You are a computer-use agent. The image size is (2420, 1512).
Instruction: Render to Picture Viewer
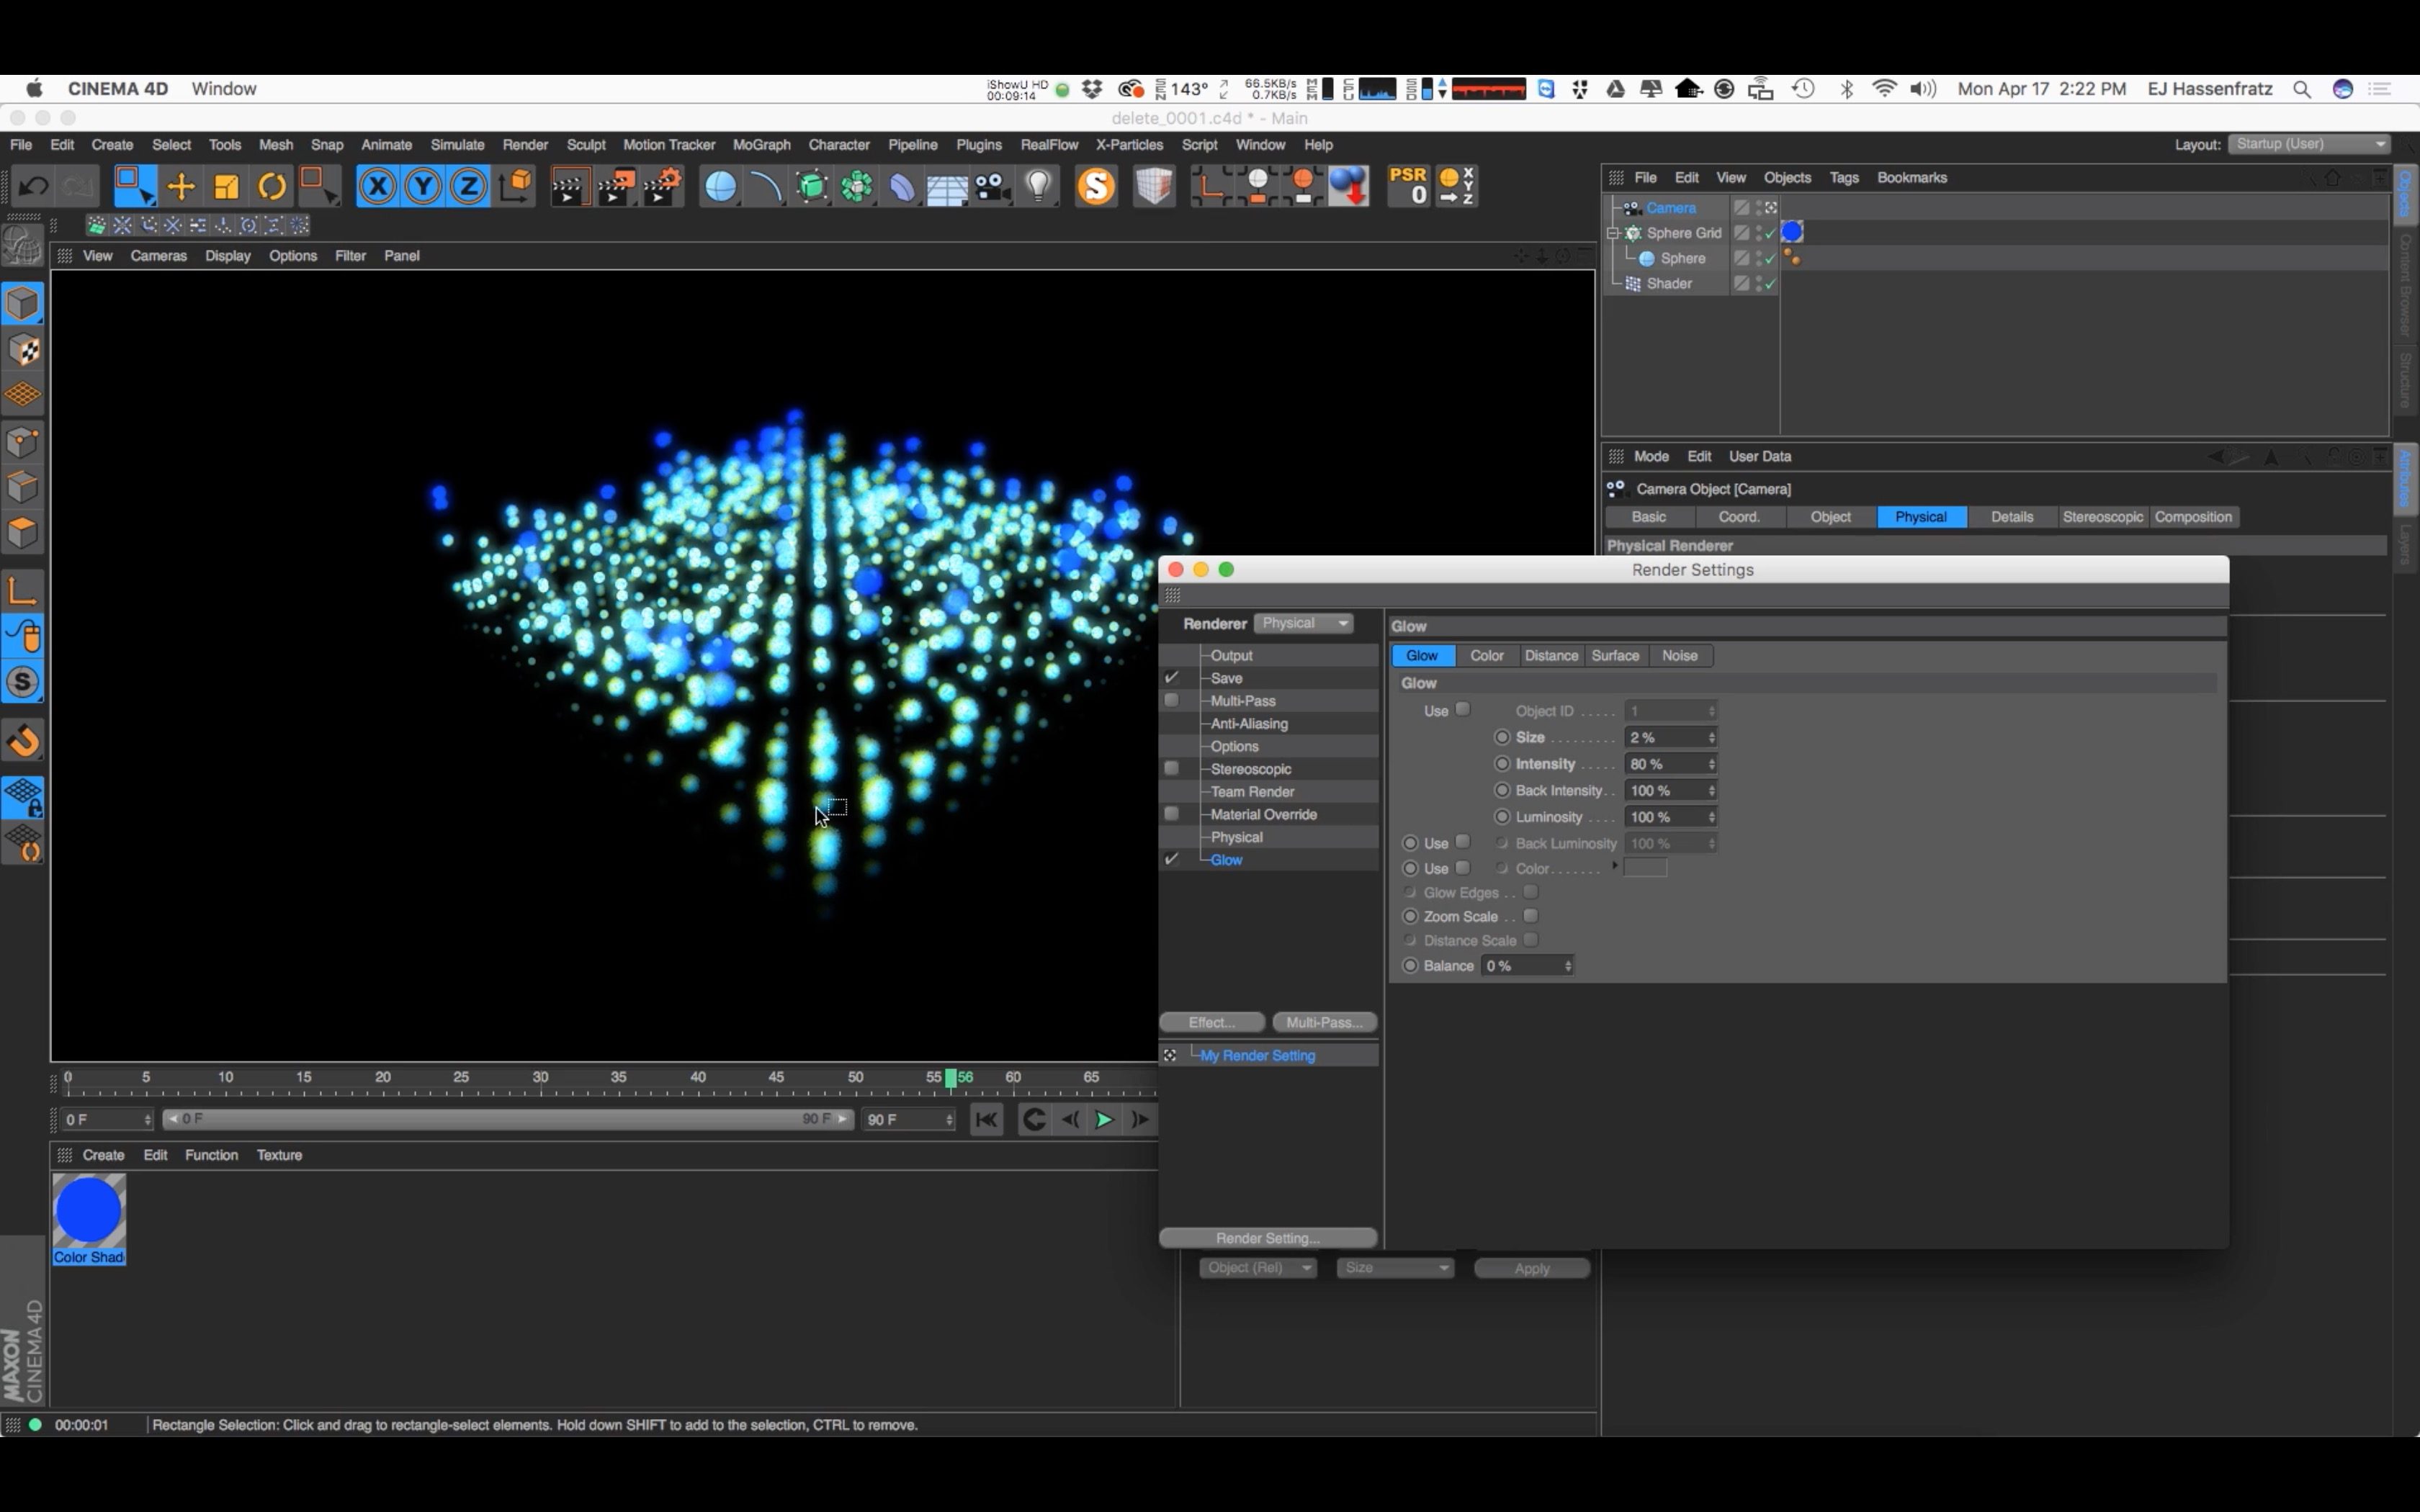(x=616, y=187)
